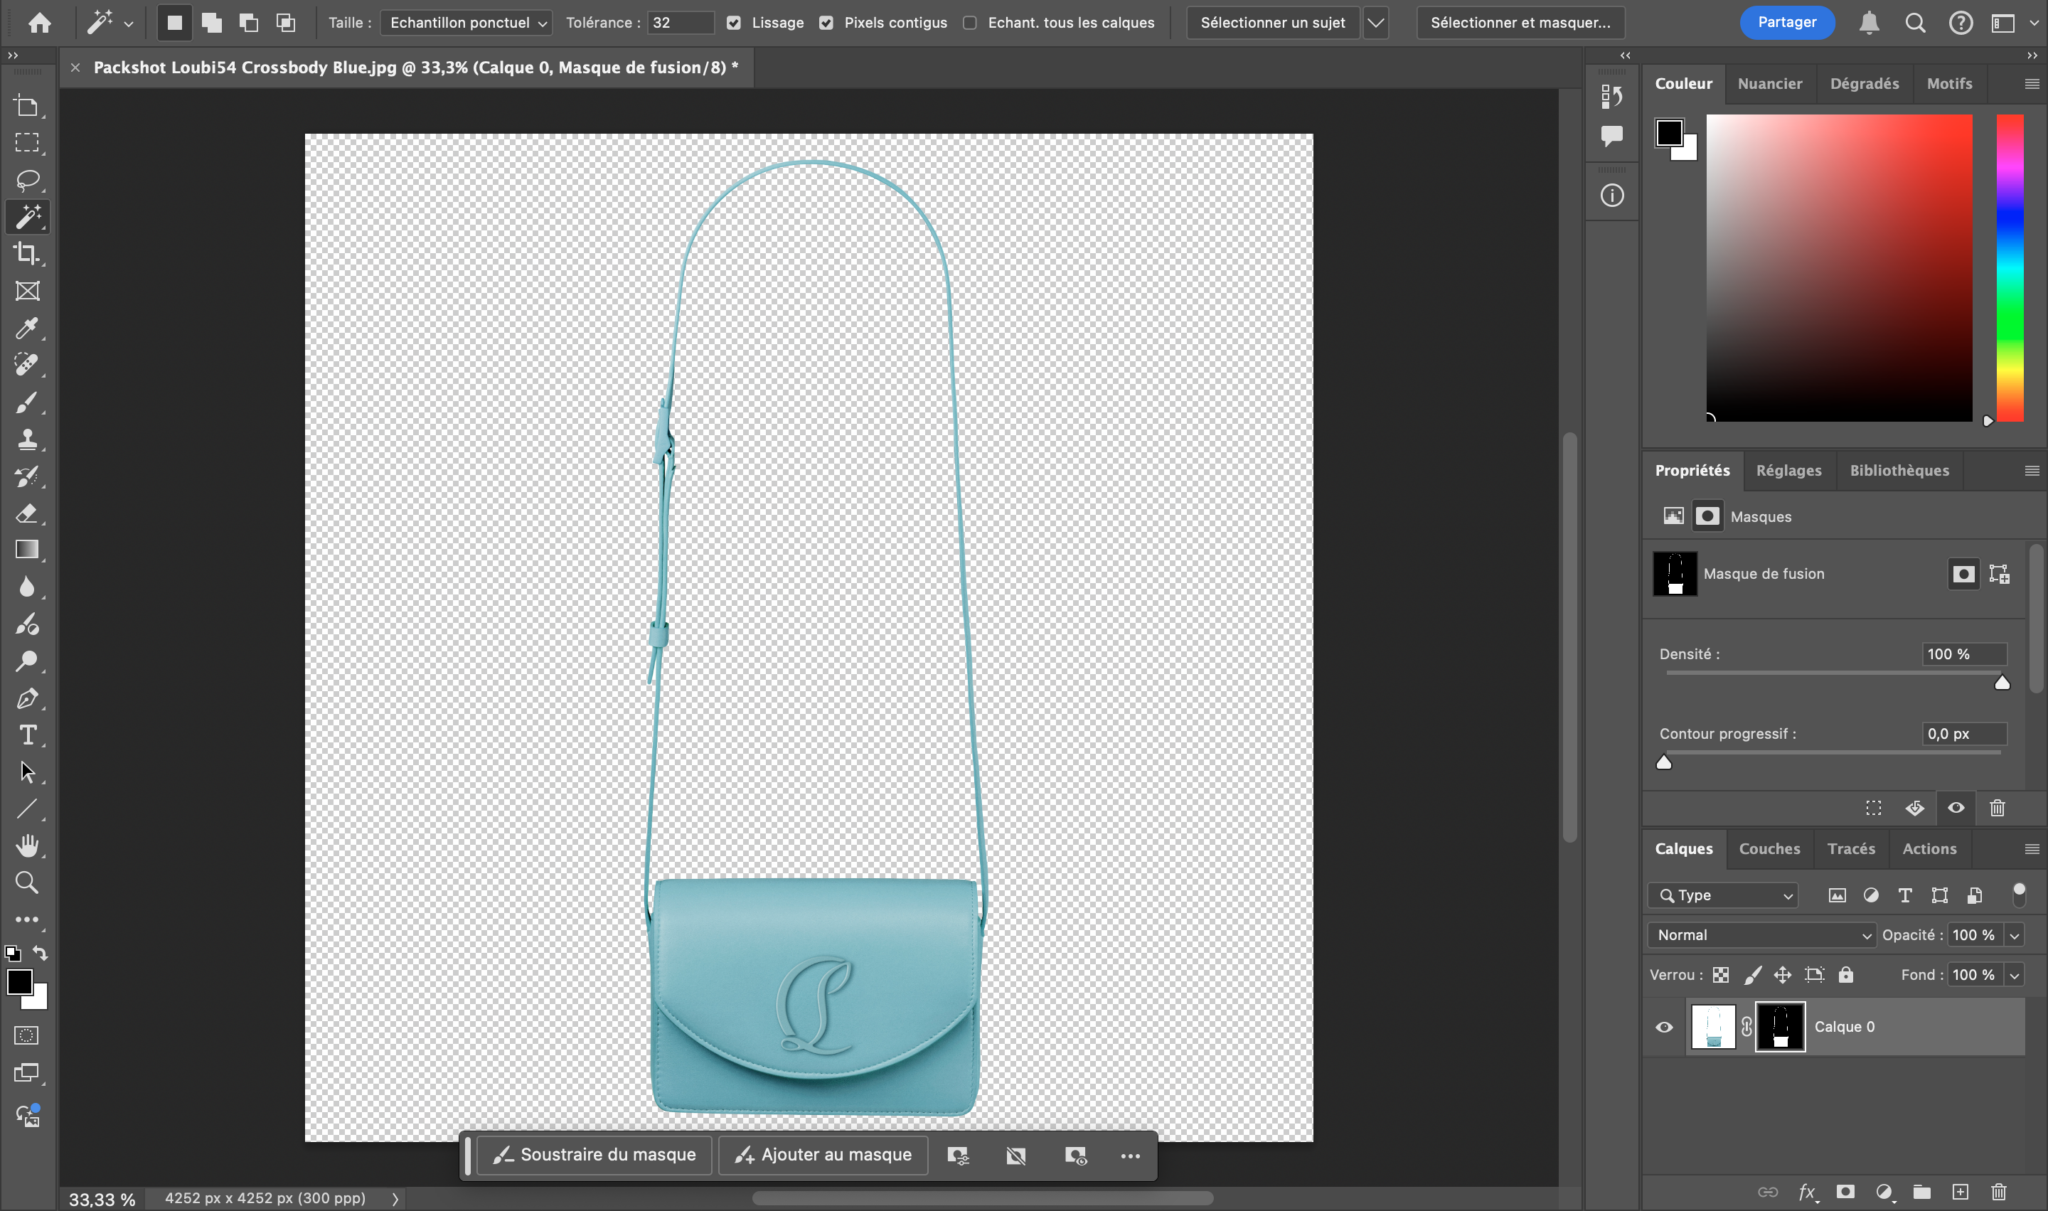Image resolution: width=2048 pixels, height=1211 pixels.
Task: Click the rainbow hue slider strip
Action: 2010,267
